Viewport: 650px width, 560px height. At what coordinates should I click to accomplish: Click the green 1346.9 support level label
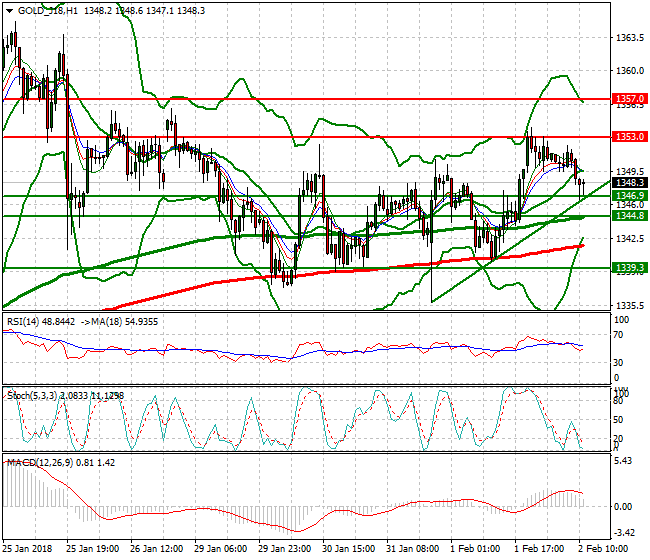click(x=630, y=196)
